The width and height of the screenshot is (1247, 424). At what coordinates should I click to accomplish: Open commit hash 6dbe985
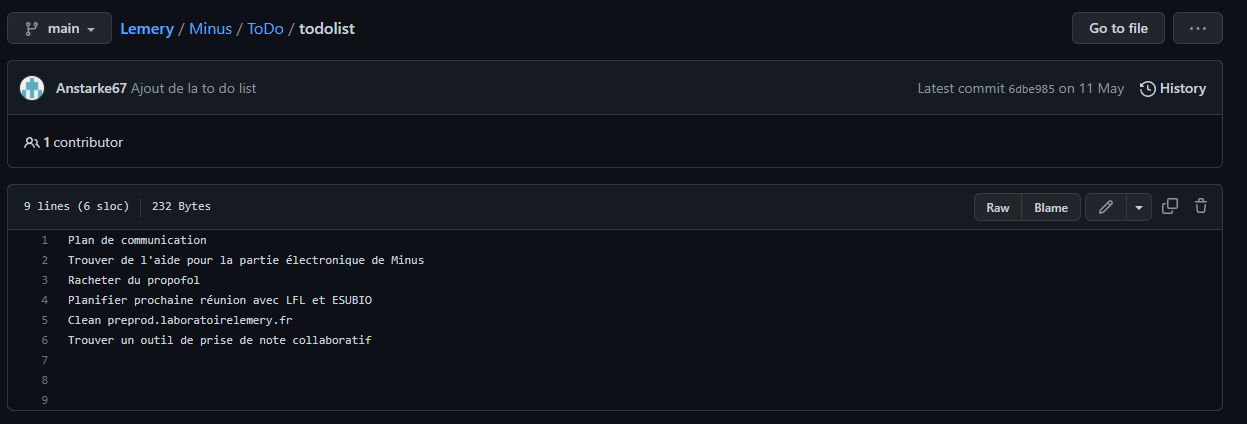[1031, 89]
